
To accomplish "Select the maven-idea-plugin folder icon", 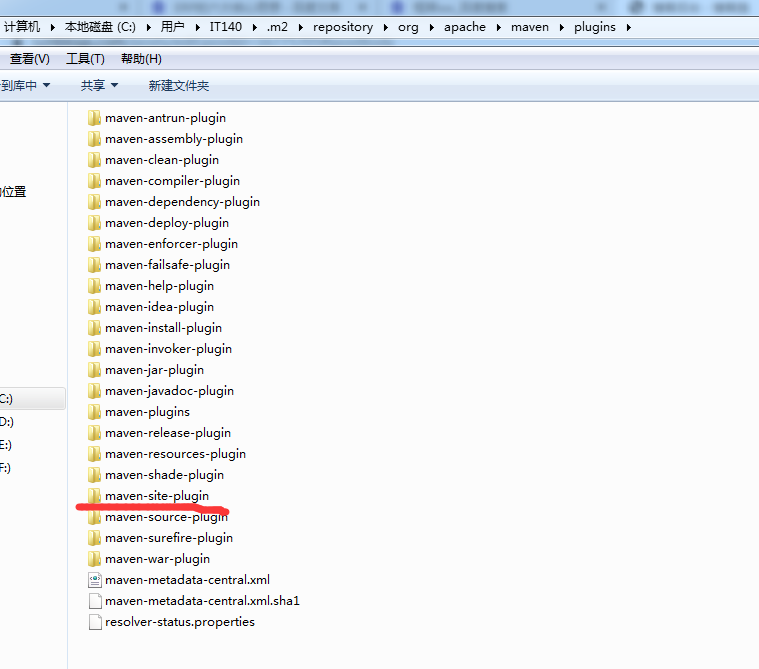I will (94, 307).
